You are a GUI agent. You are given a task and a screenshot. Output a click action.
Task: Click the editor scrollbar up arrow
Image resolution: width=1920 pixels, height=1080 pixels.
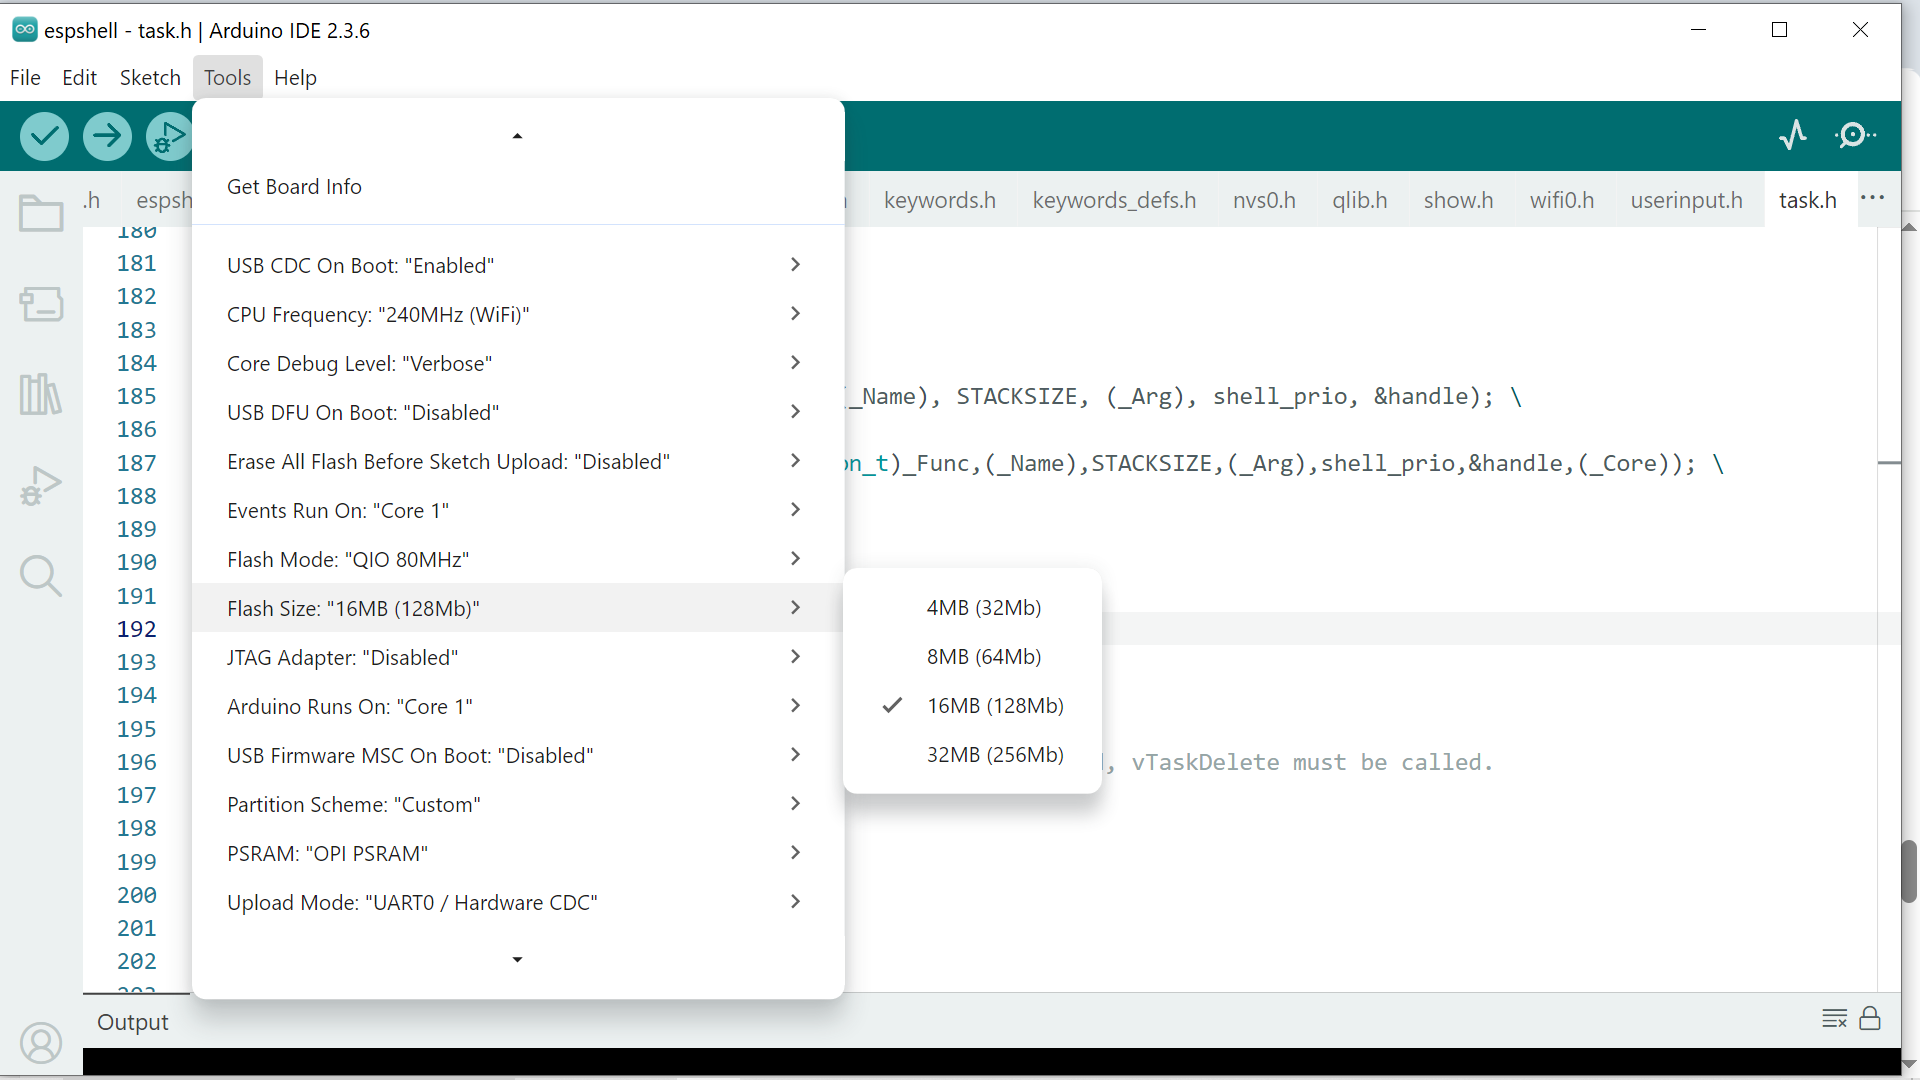1909,228
